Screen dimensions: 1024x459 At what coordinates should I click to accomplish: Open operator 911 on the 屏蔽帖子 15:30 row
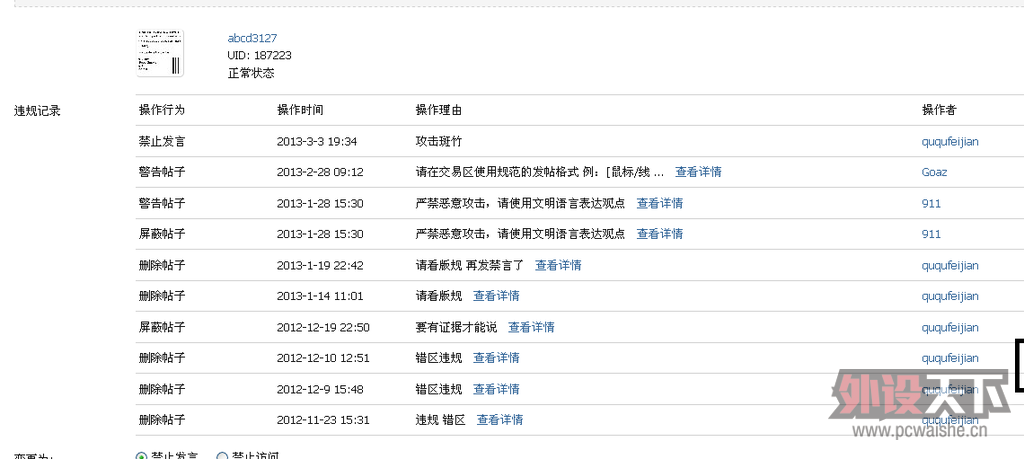[x=931, y=234]
